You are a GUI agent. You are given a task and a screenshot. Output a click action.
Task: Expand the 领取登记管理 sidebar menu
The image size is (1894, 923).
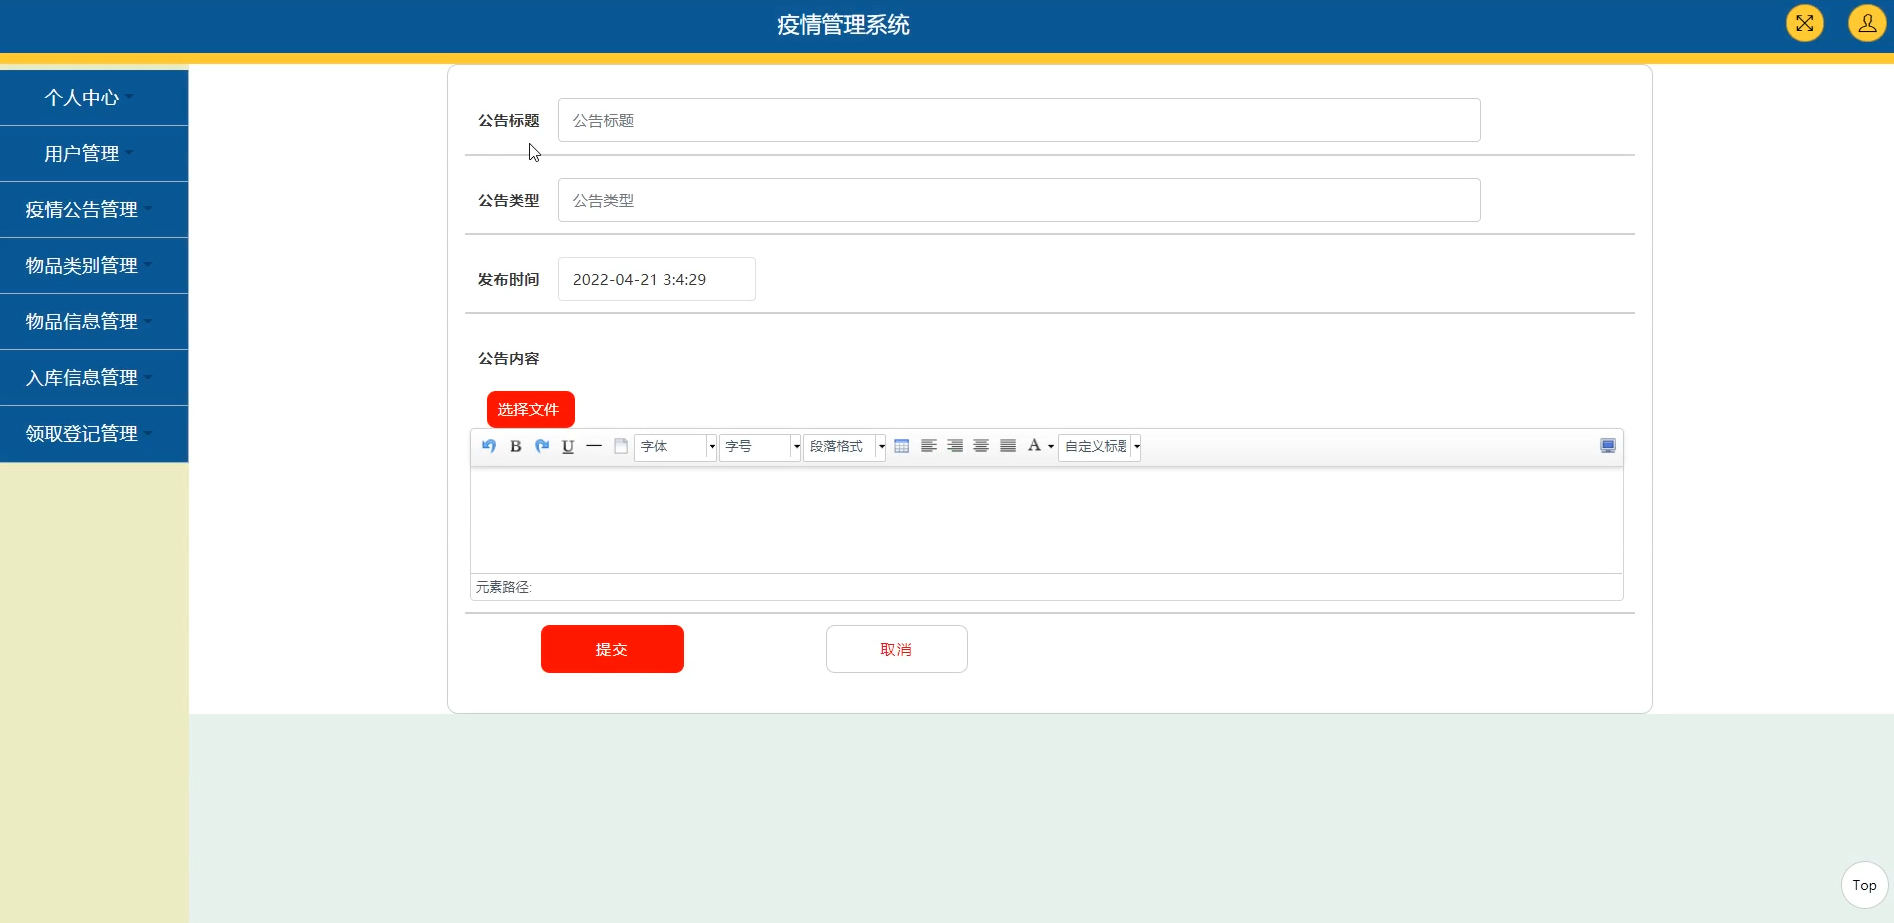point(94,434)
